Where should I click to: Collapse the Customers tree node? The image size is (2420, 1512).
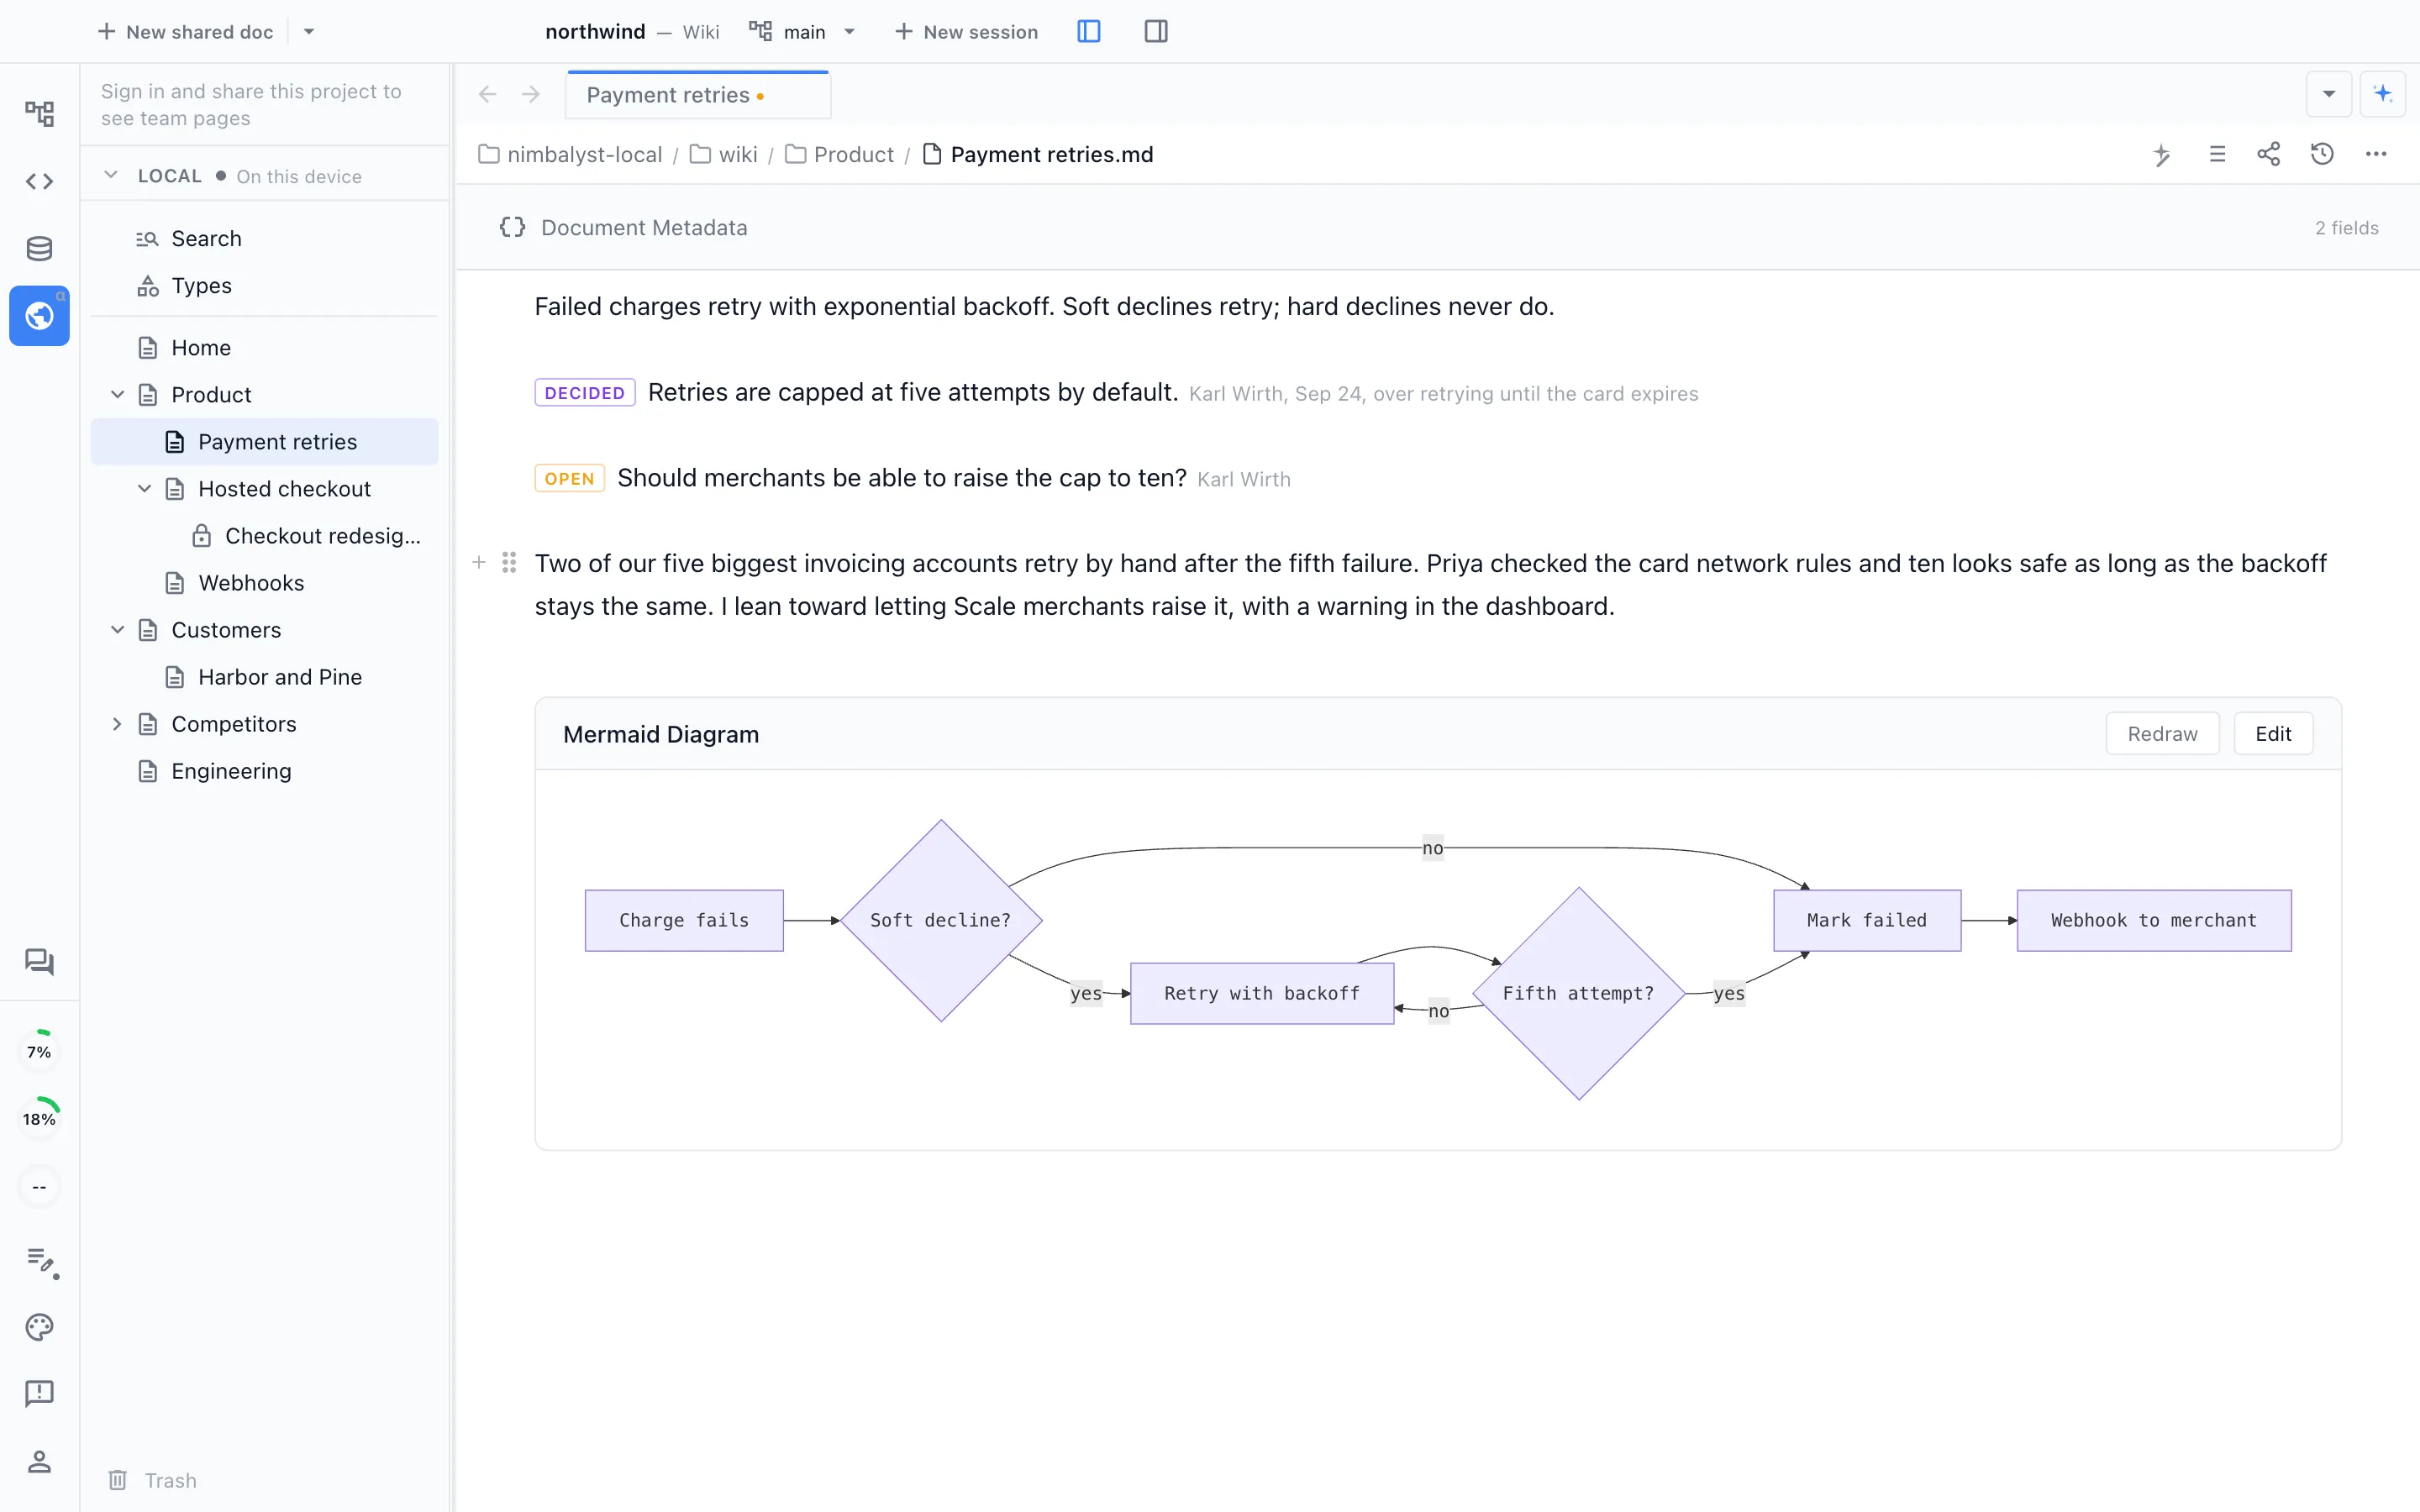[117, 630]
